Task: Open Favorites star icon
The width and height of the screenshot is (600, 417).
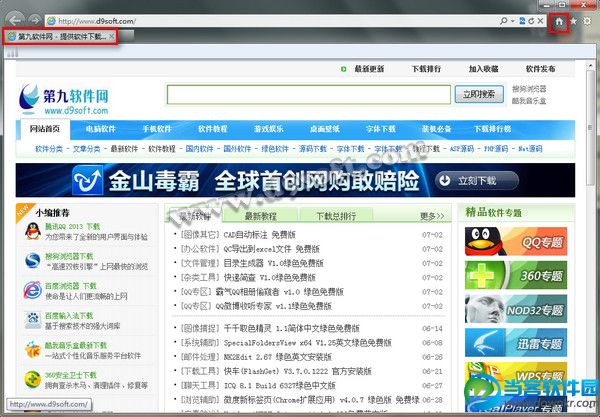Action: [573, 21]
